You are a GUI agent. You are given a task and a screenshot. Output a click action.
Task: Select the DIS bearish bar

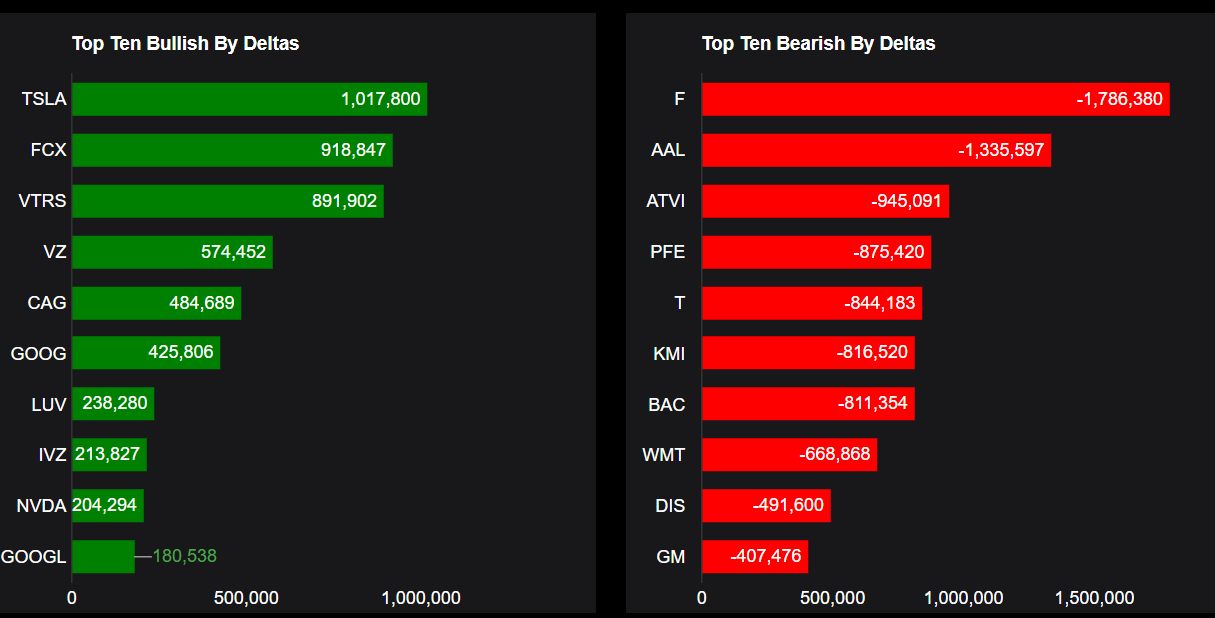766,506
